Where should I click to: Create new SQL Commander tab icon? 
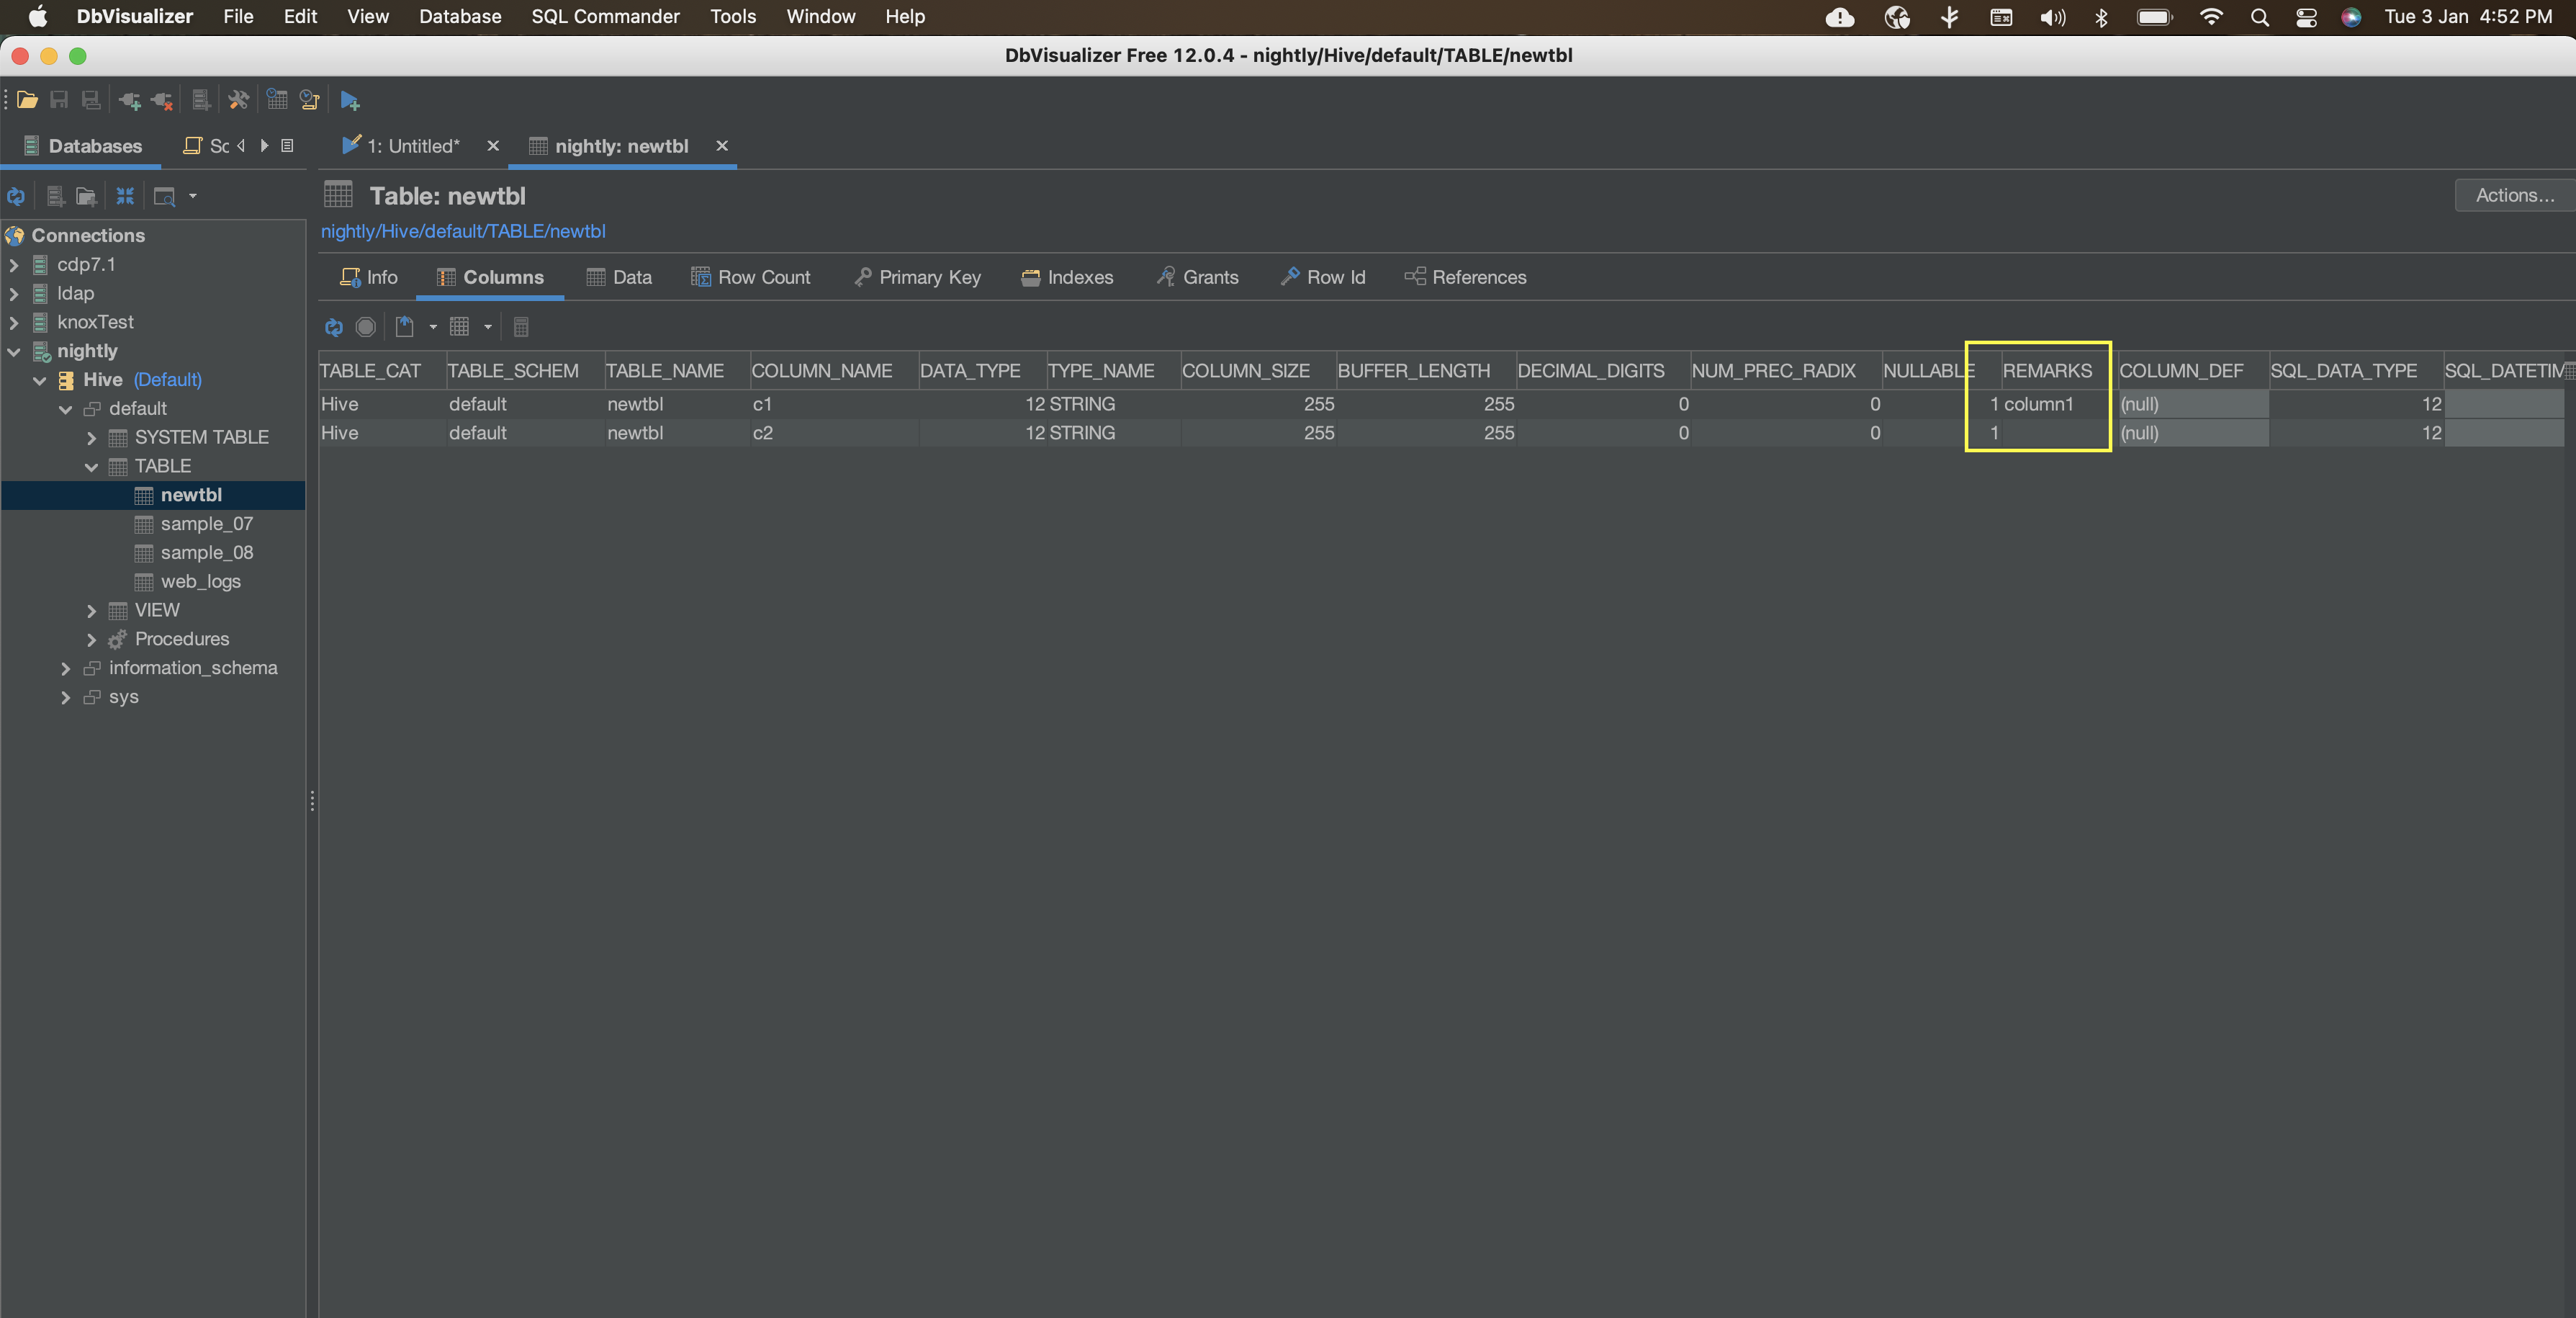coord(349,100)
